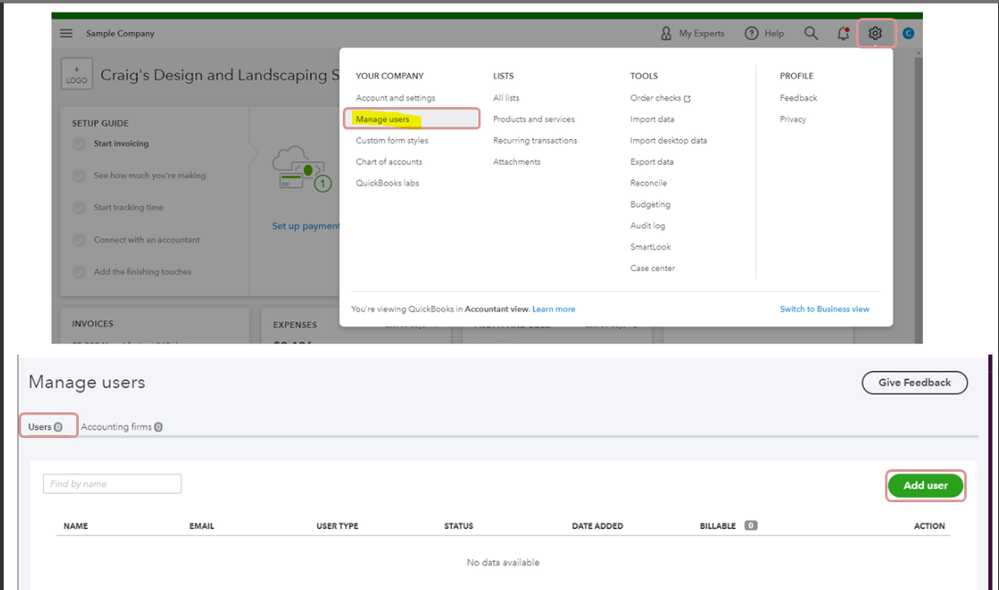Switch to Business view
The height and width of the screenshot is (590, 999).
pyautogui.click(x=824, y=309)
